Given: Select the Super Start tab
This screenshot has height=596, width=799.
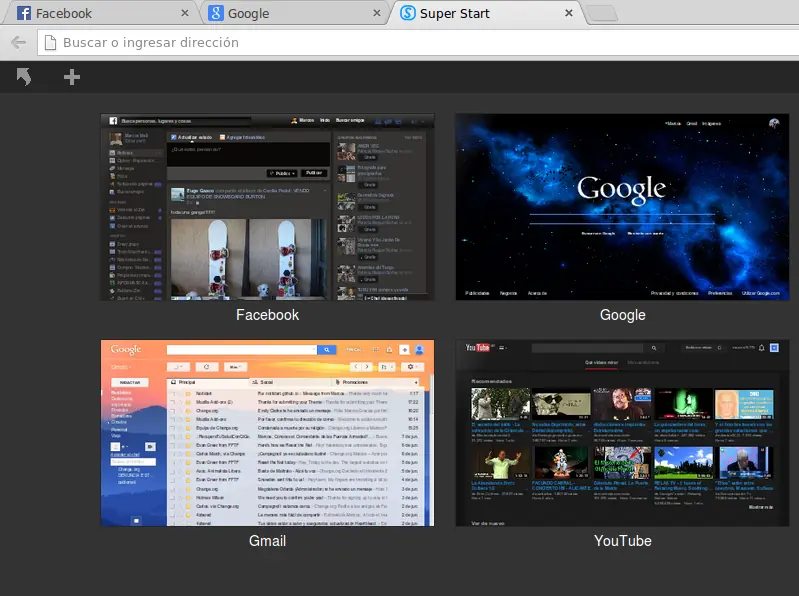Looking at the screenshot, I should (487, 13).
